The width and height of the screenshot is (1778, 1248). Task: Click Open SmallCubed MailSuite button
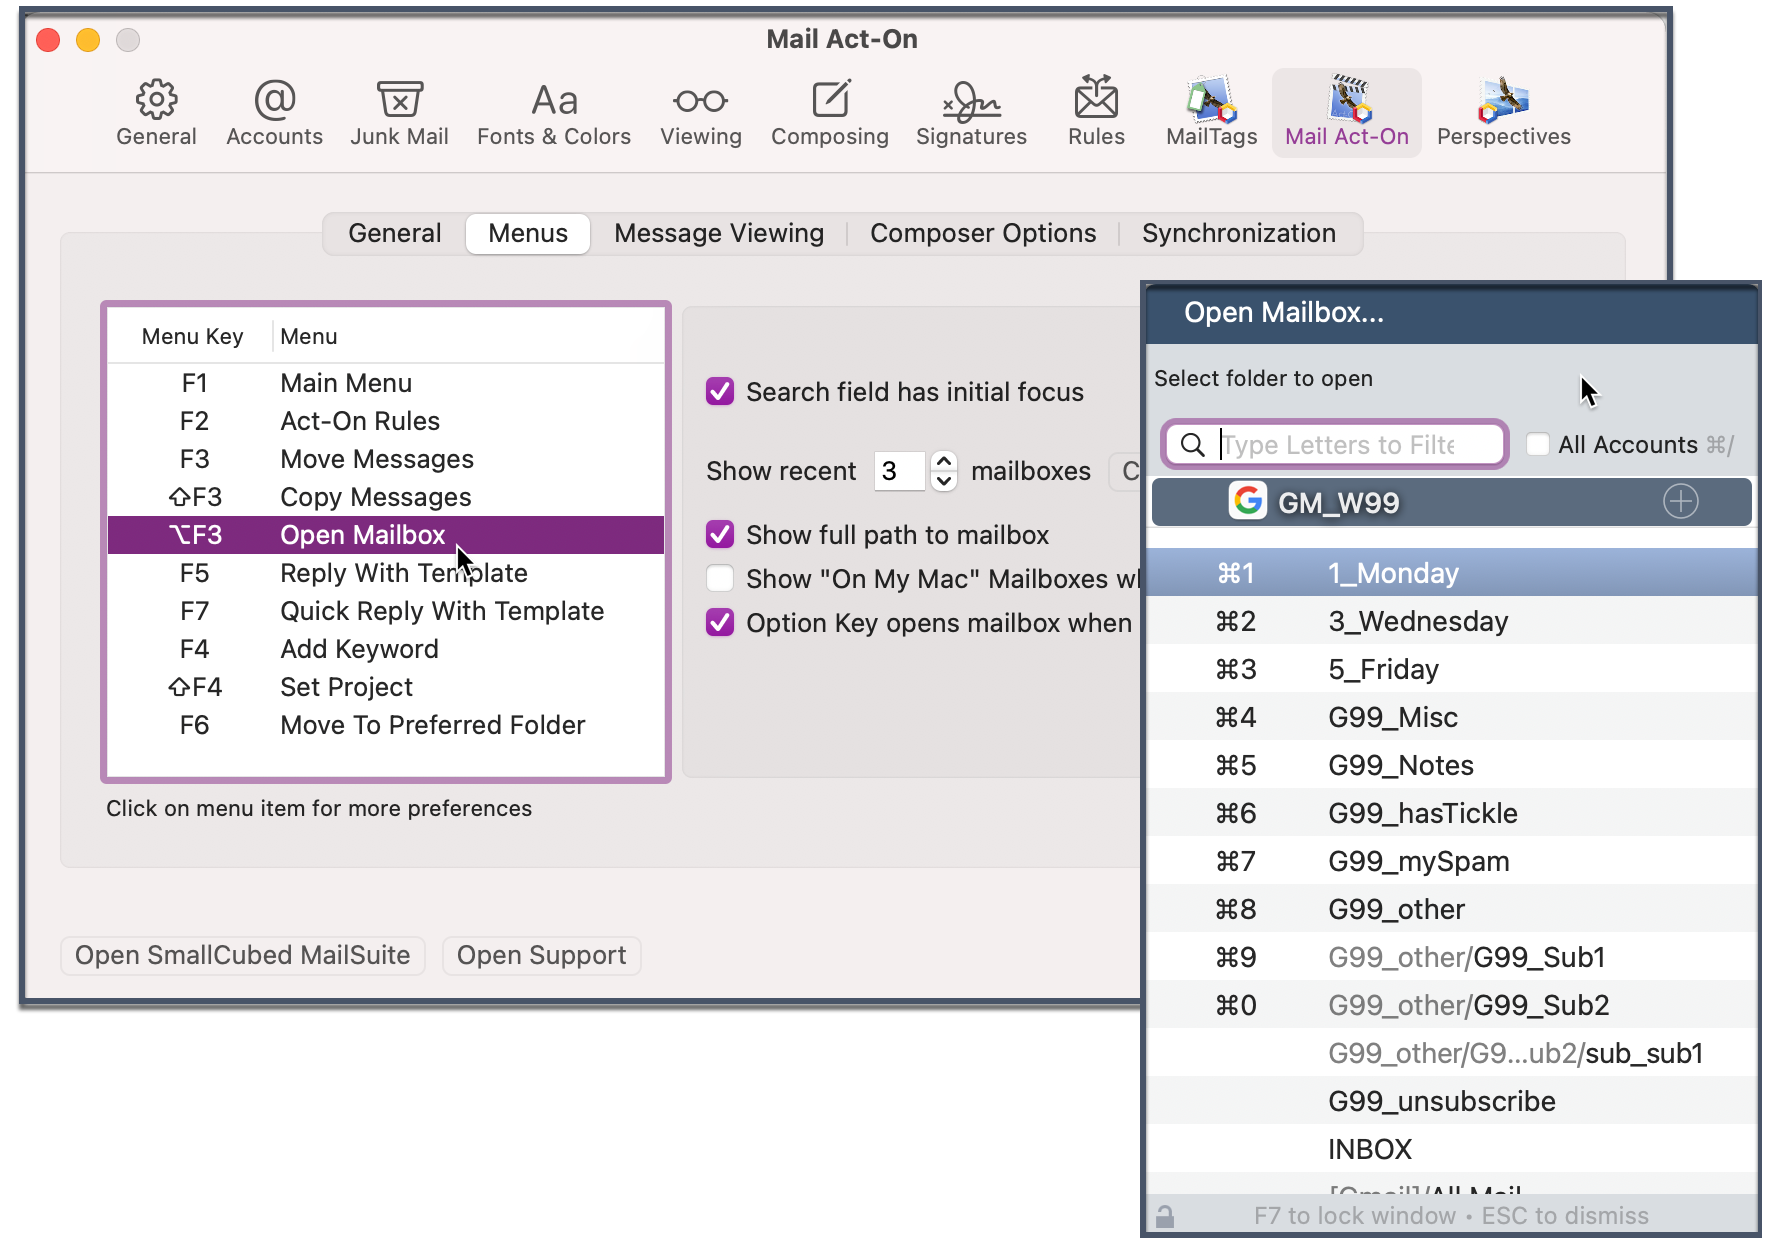point(243,955)
